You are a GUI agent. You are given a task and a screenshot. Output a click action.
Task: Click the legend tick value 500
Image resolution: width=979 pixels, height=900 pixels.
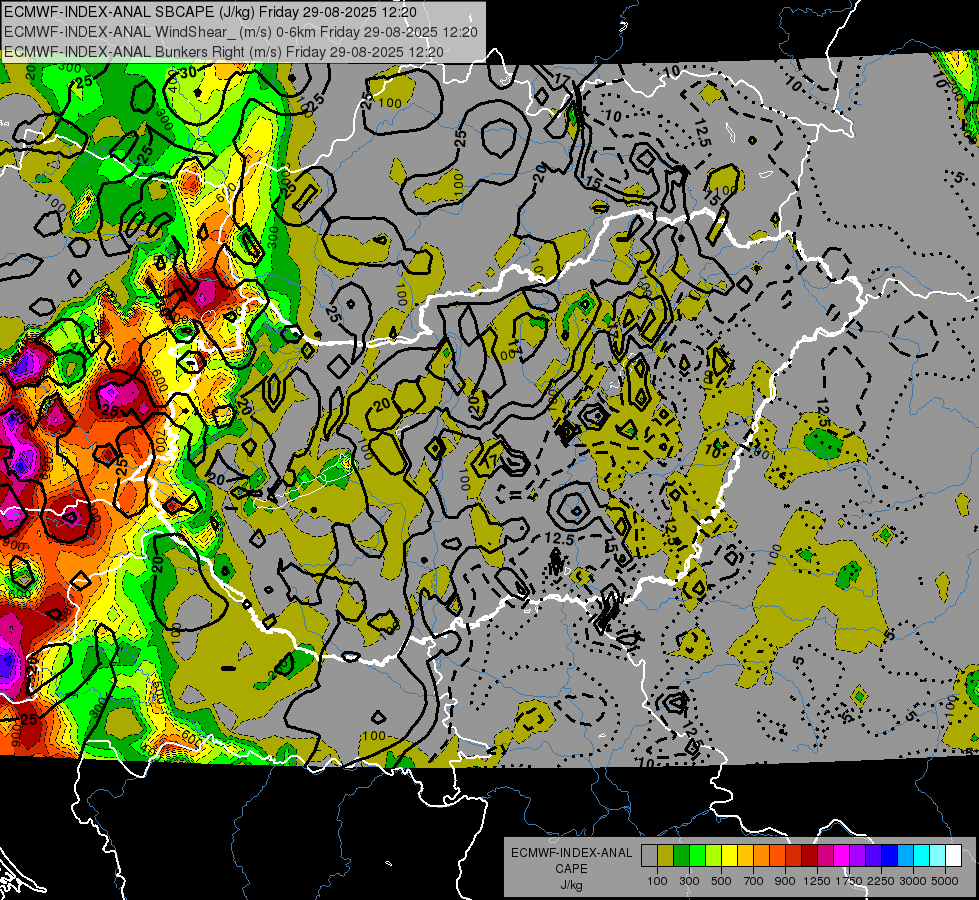coord(721,881)
